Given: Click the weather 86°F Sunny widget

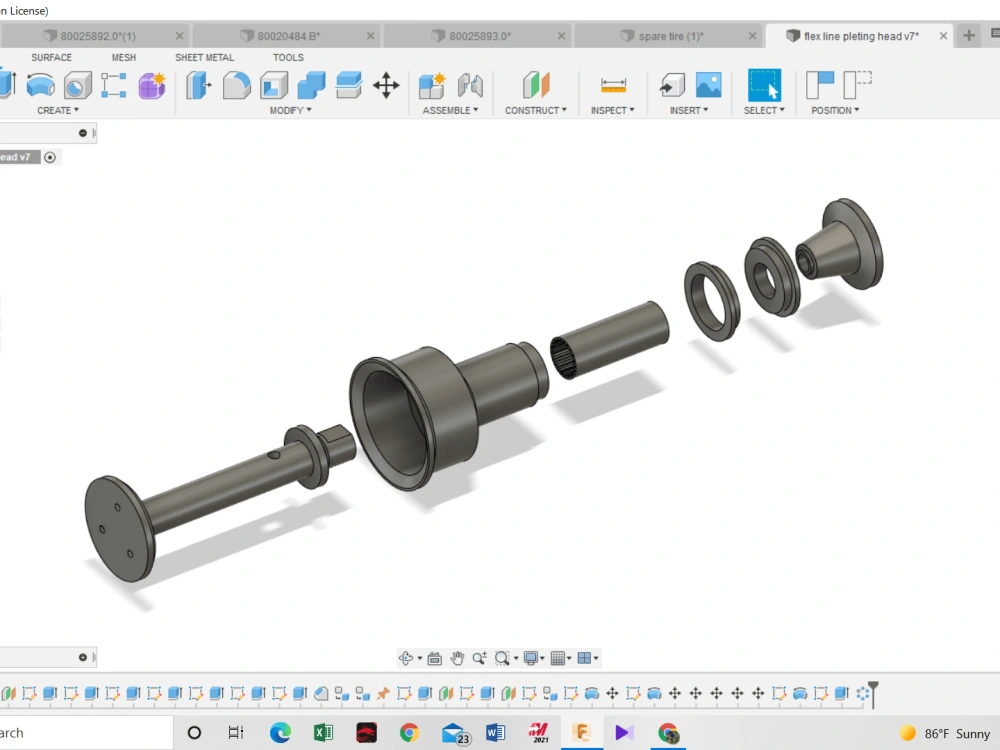Looking at the screenshot, I should pos(945,733).
